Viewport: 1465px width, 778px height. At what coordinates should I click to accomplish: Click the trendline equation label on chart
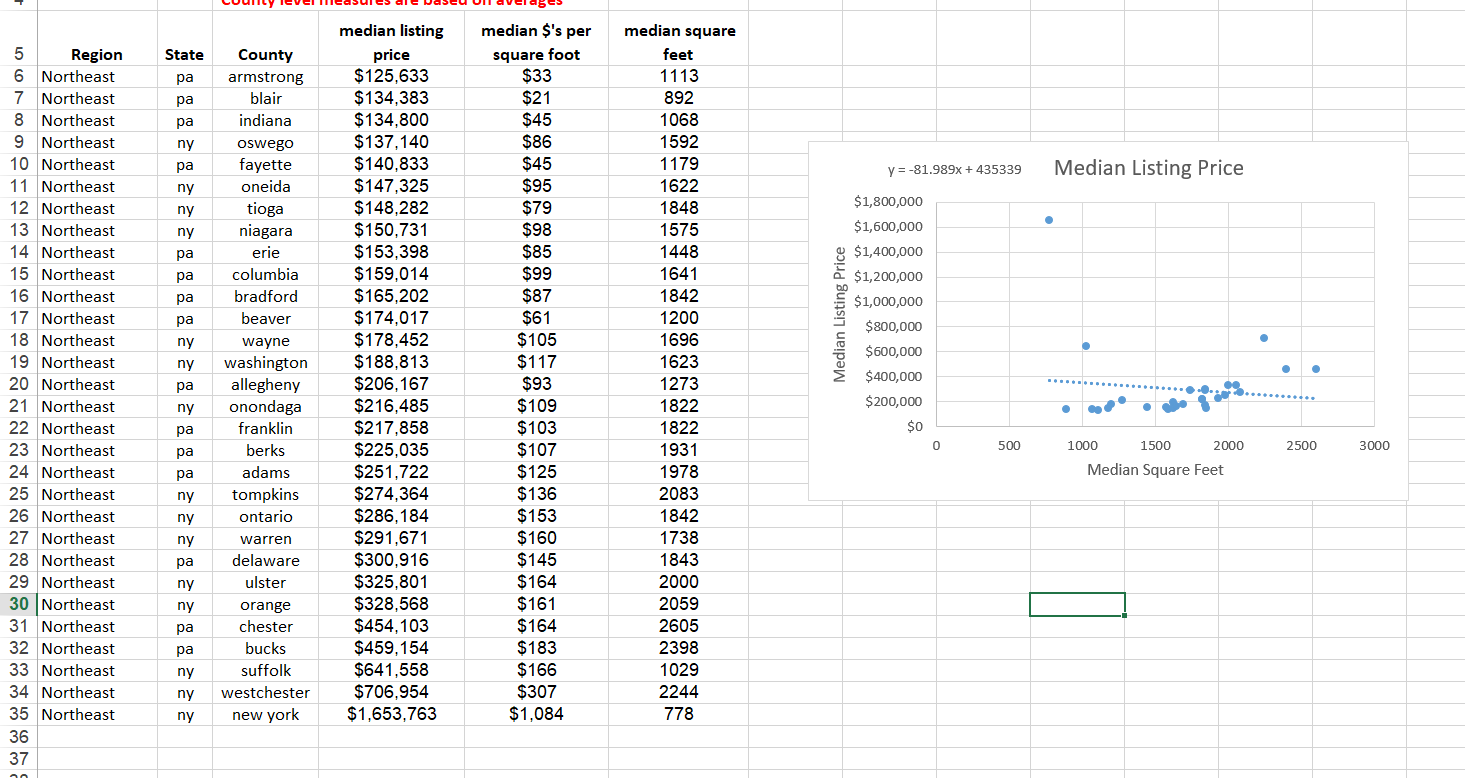coord(954,170)
